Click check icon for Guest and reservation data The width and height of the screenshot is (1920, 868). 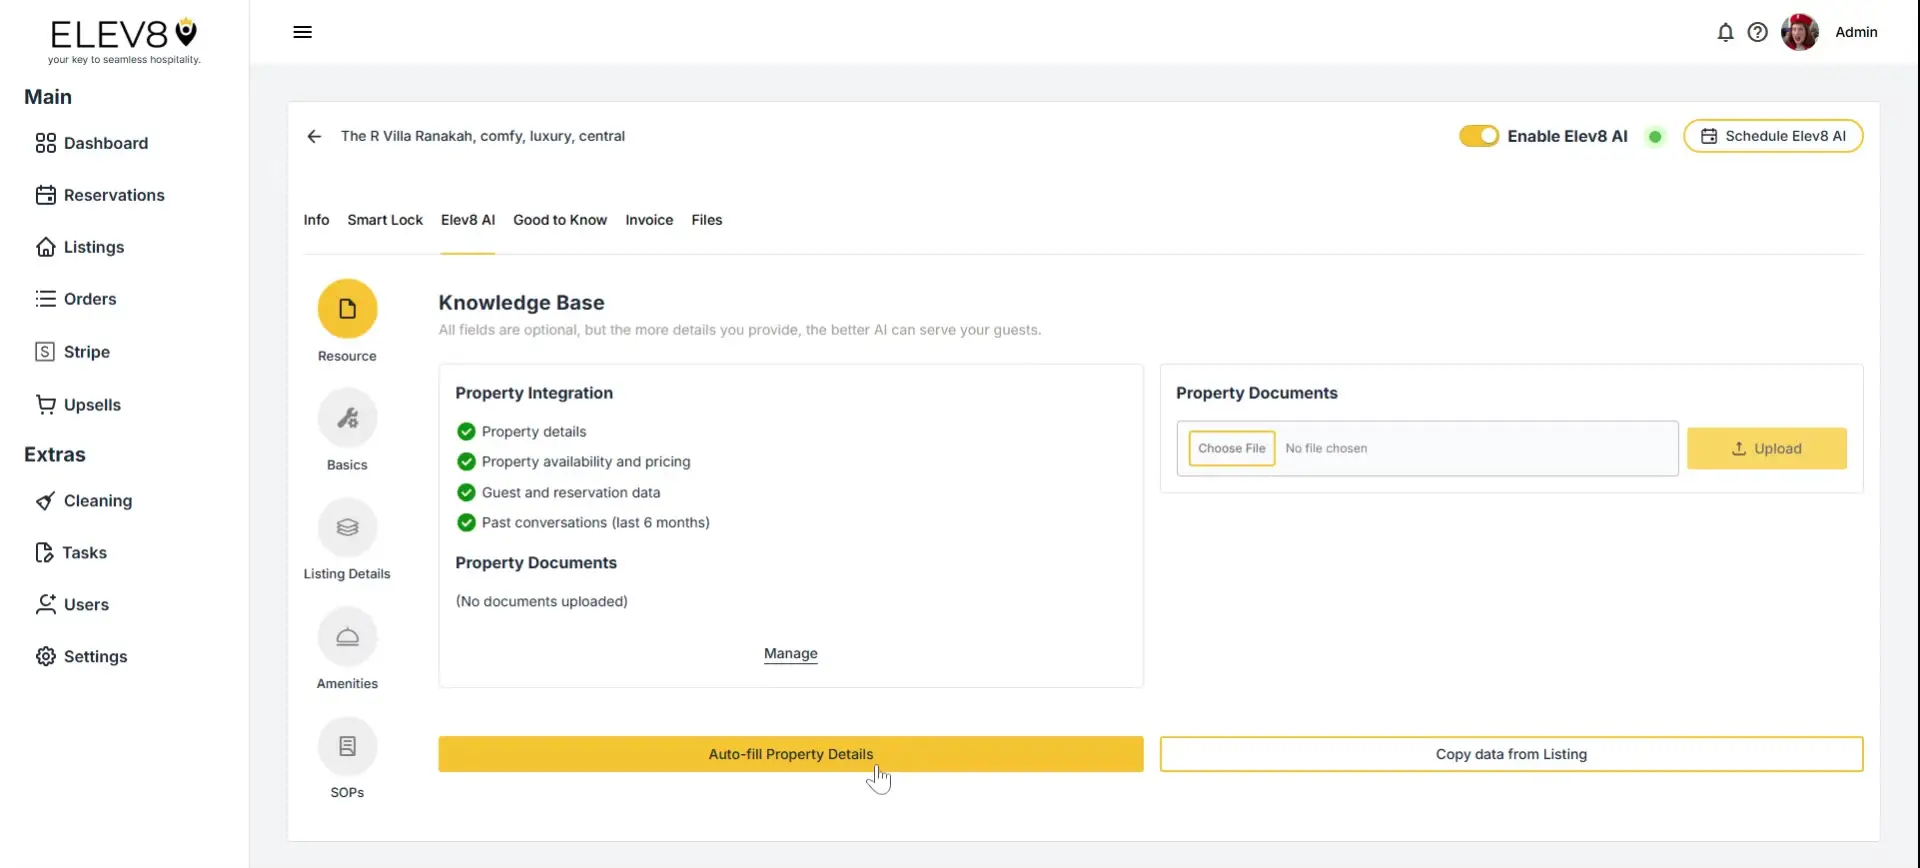tap(466, 493)
